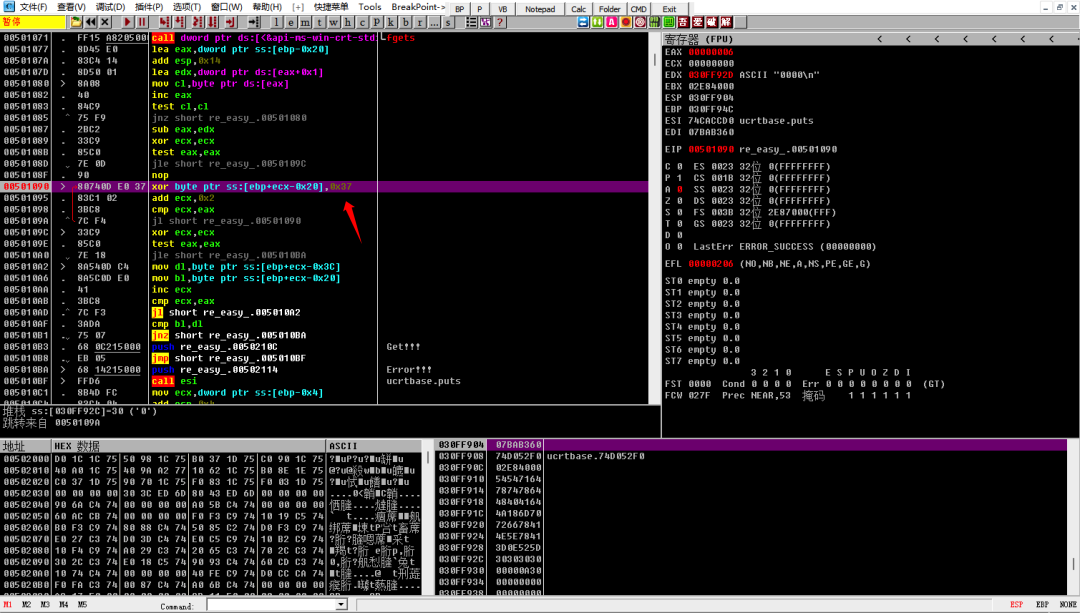
Task: Click the red record circle plugin icon
Action: (x=626, y=22)
